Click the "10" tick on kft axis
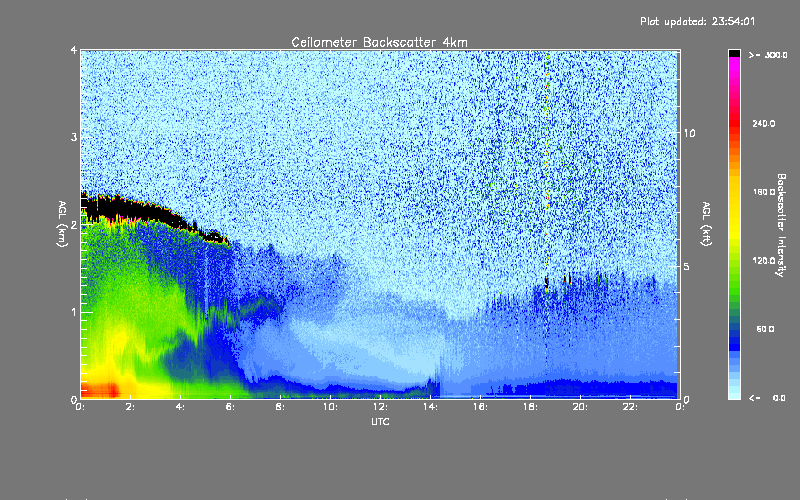The width and height of the screenshot is (800, 500). click(x=689, y=133)
